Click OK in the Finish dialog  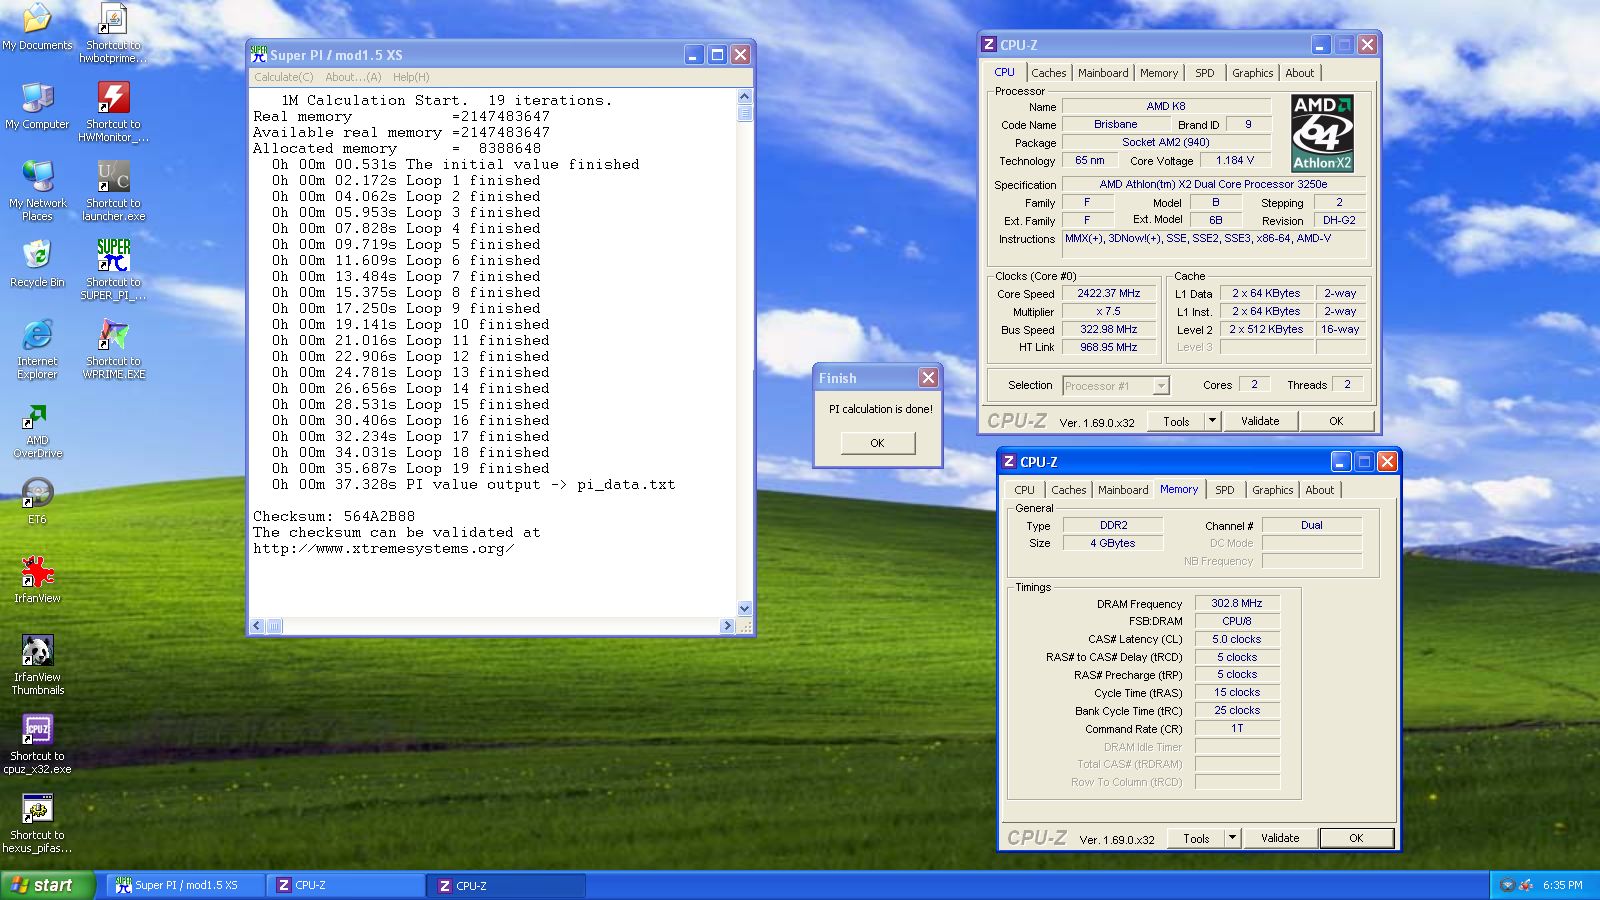click(x=877, y=443)
